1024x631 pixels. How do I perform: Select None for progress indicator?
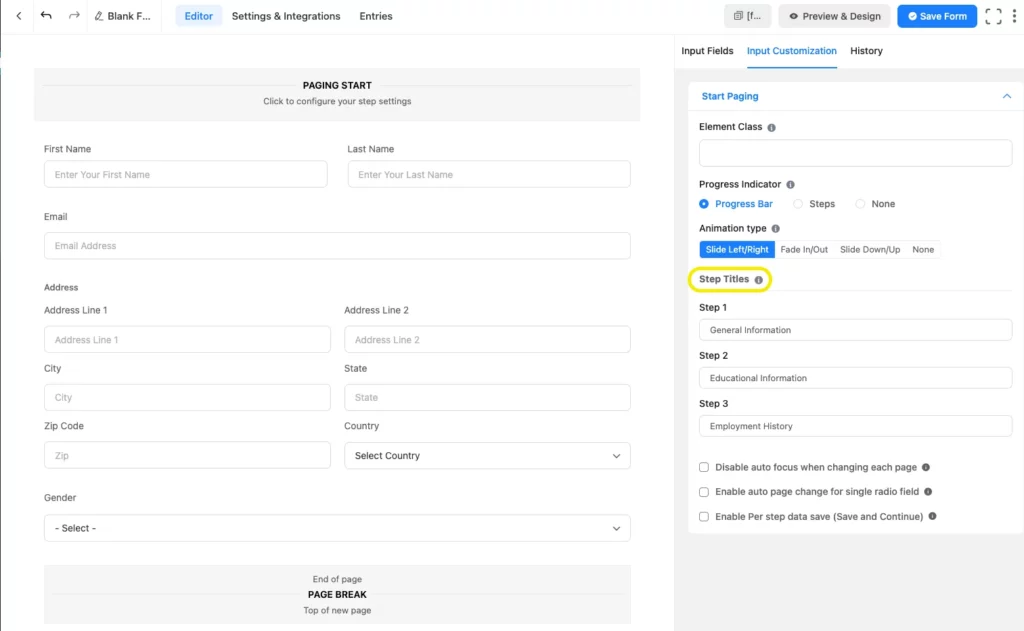point(860,204)
